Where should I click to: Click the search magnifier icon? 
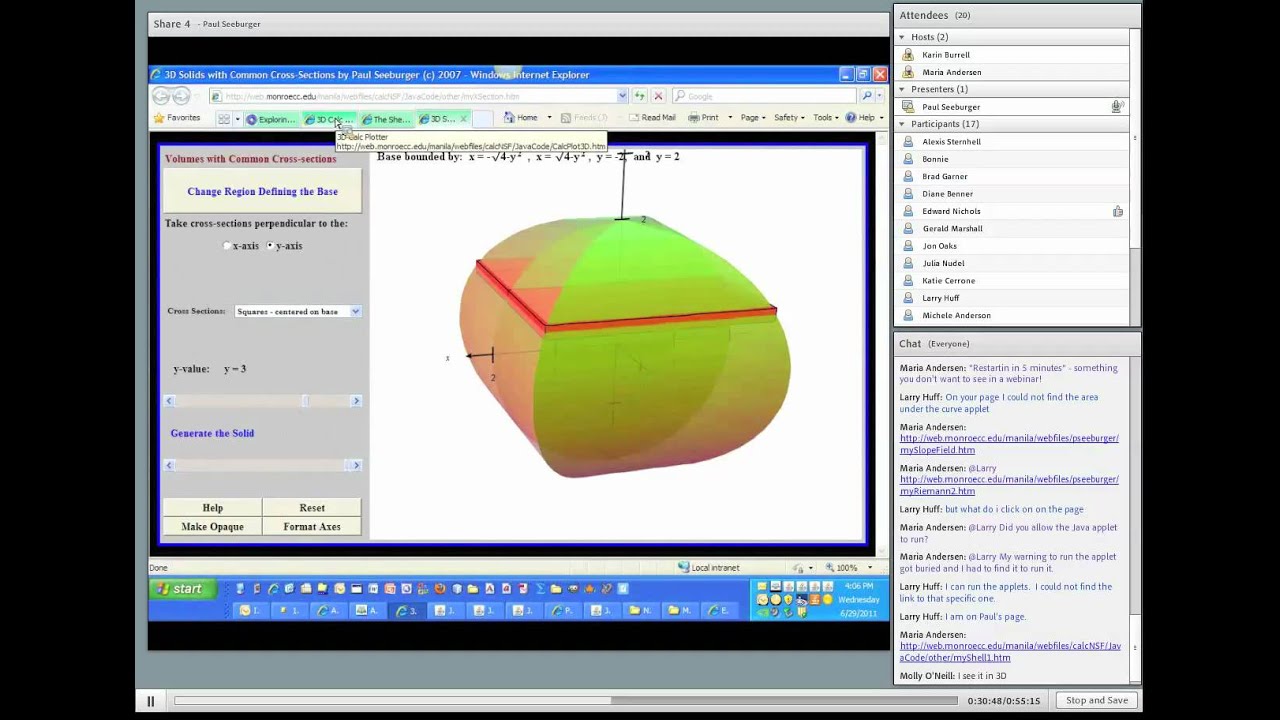[867, 96]
